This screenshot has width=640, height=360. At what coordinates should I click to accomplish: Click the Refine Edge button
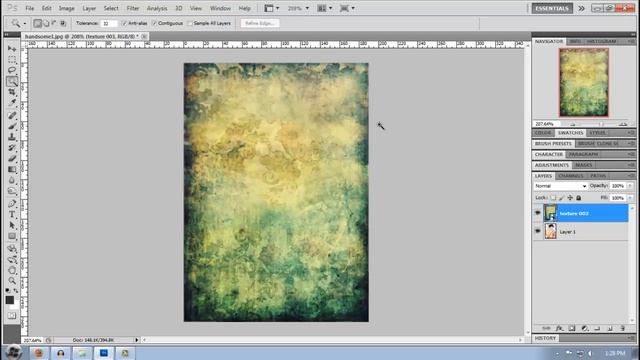(x=260, y=23)
